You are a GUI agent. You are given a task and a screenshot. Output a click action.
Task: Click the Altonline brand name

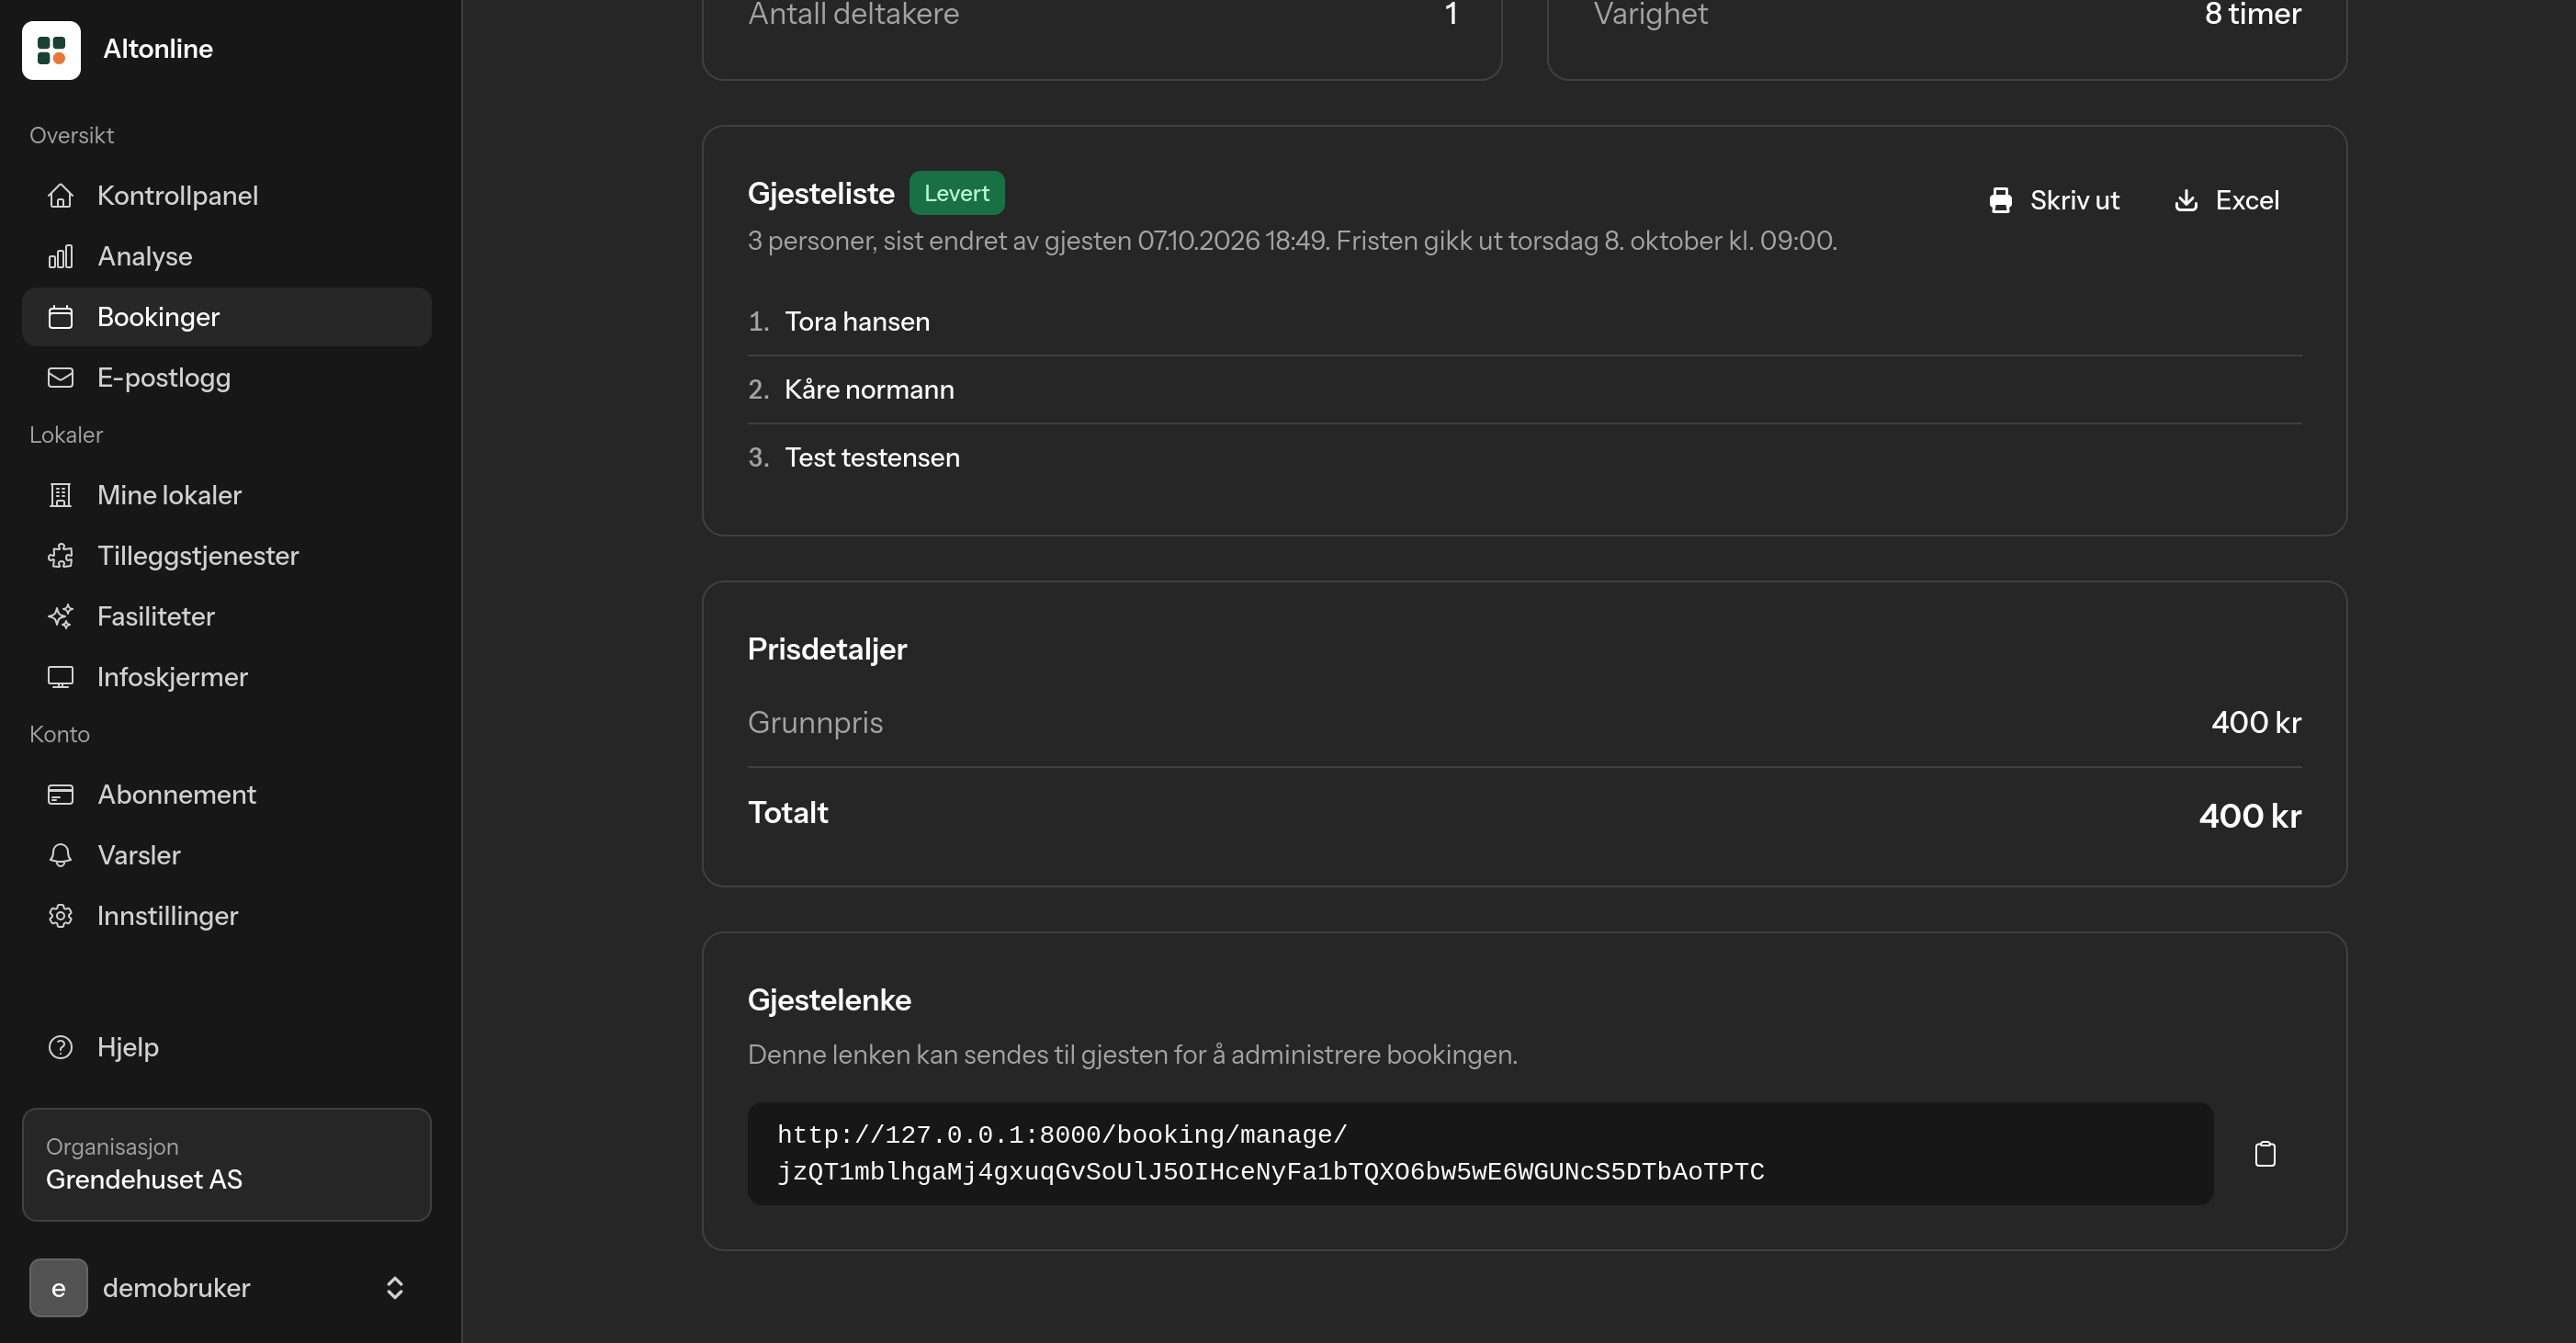158,49
